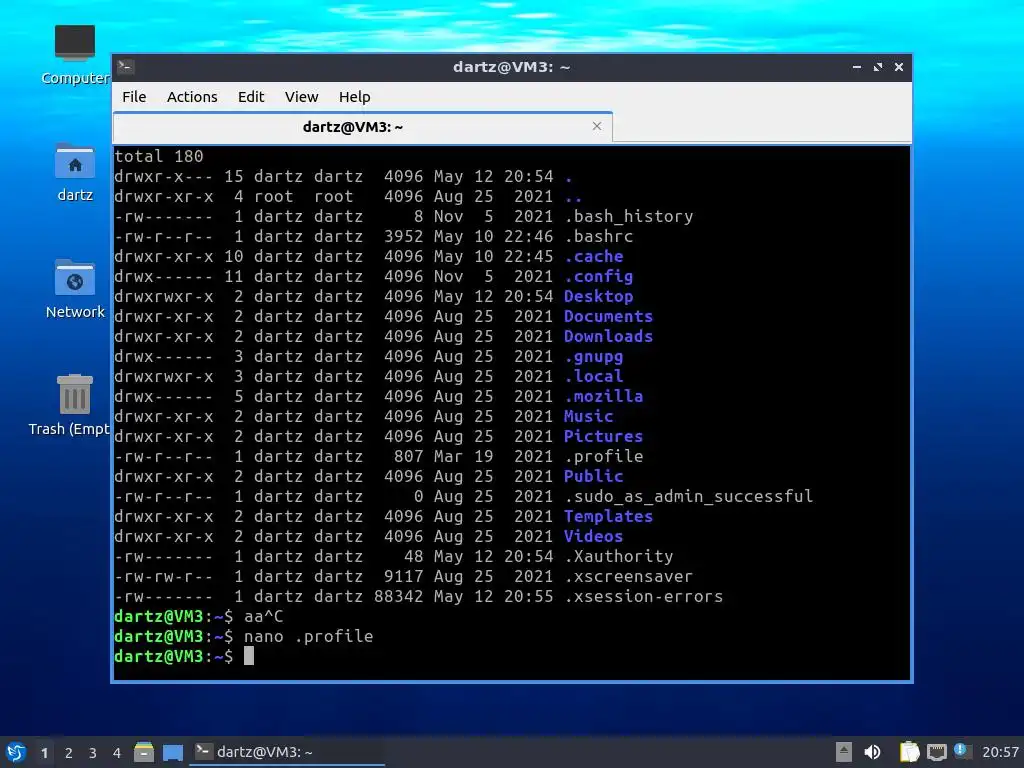Click the 'nano .profile' command text
This screenshot has height=768, width=1024.
pyautogui.click(x=309, y=636)
